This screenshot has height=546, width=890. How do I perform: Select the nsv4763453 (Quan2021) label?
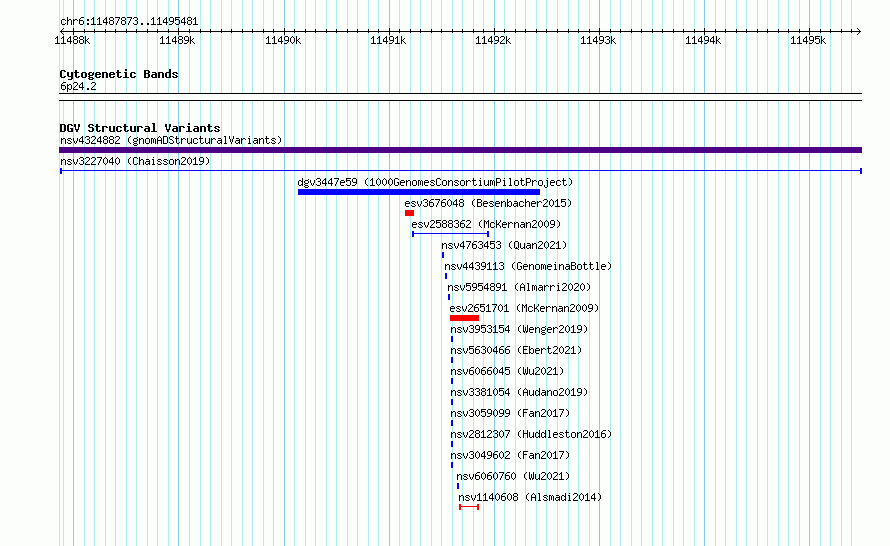(504, 245)
